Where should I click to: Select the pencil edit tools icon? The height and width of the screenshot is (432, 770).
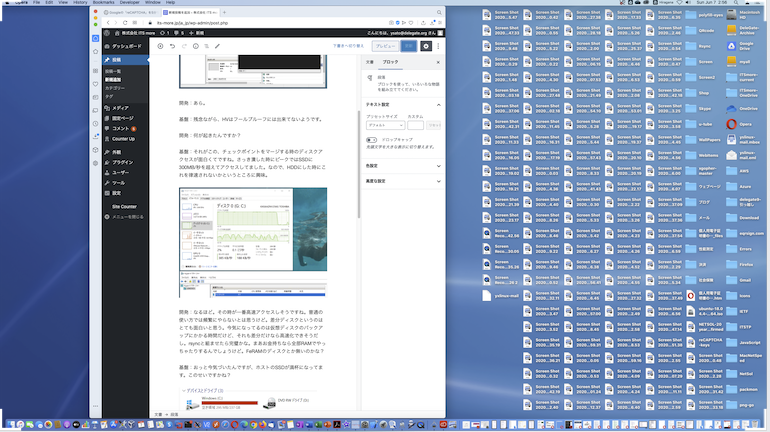click(x=220, y=46)
